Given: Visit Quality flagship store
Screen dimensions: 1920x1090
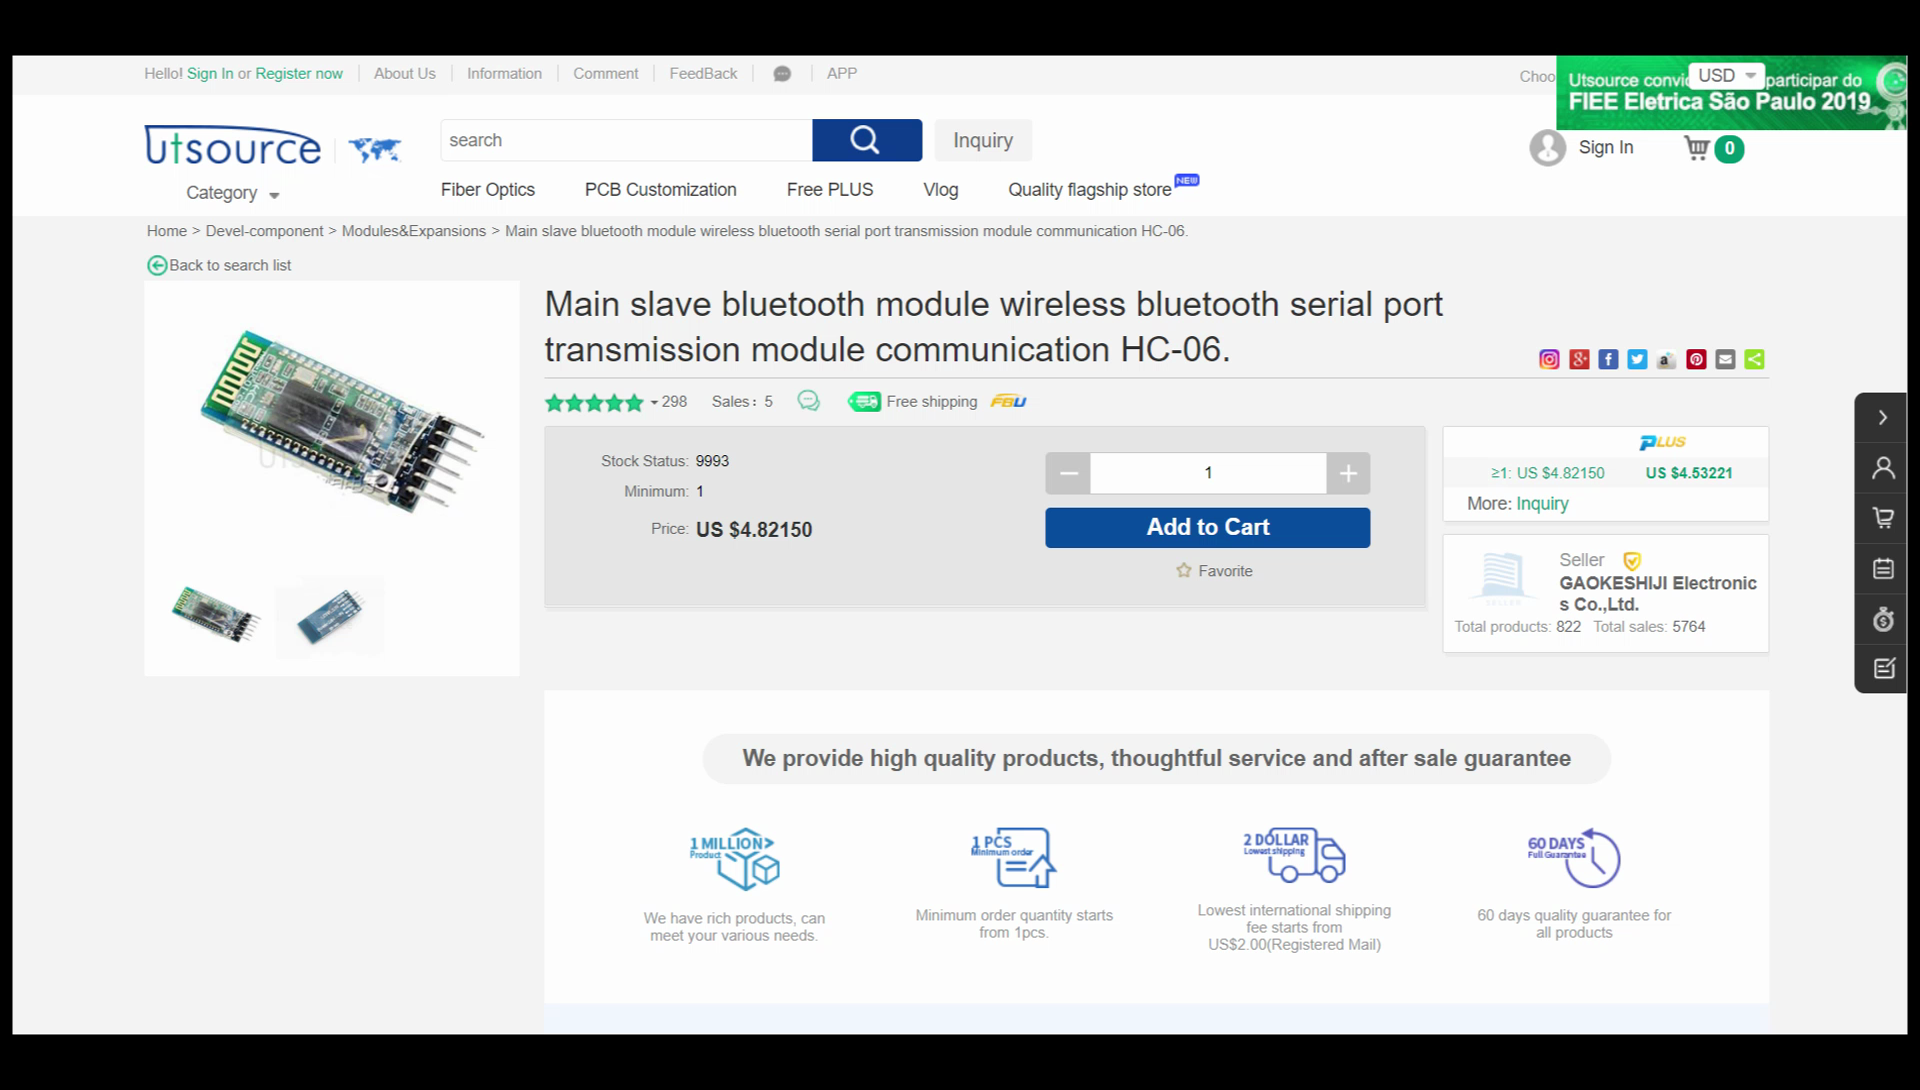Looking at the screenshot, I should pos(1090,190).
